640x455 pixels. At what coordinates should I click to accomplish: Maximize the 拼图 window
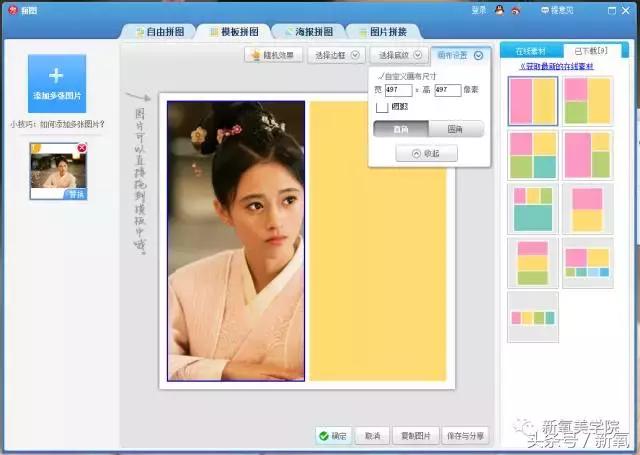[611, 11]
